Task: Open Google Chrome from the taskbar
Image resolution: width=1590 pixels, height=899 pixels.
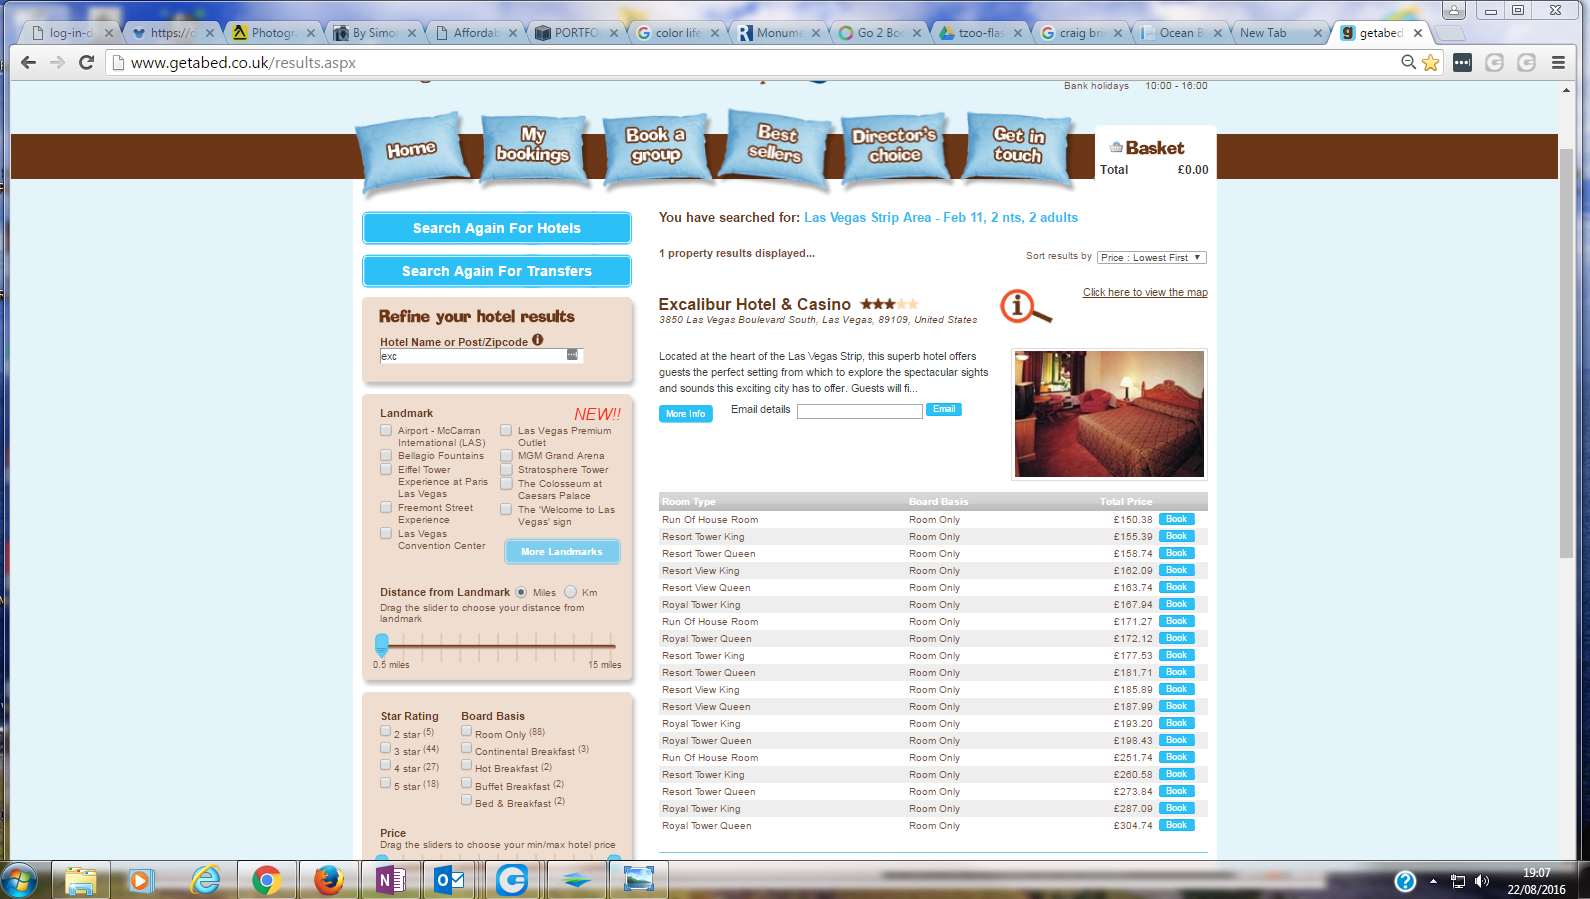Action: click(266, 880)
